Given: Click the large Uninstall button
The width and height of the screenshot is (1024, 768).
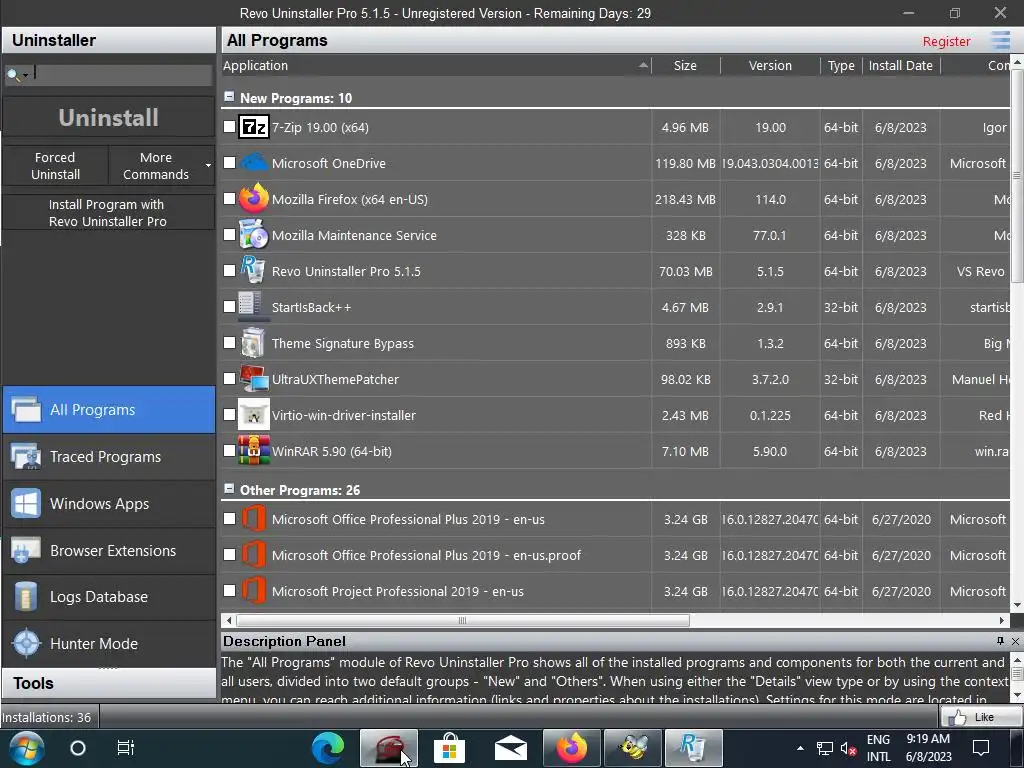Looking at the screenshot, I should [x=109, y=118].
